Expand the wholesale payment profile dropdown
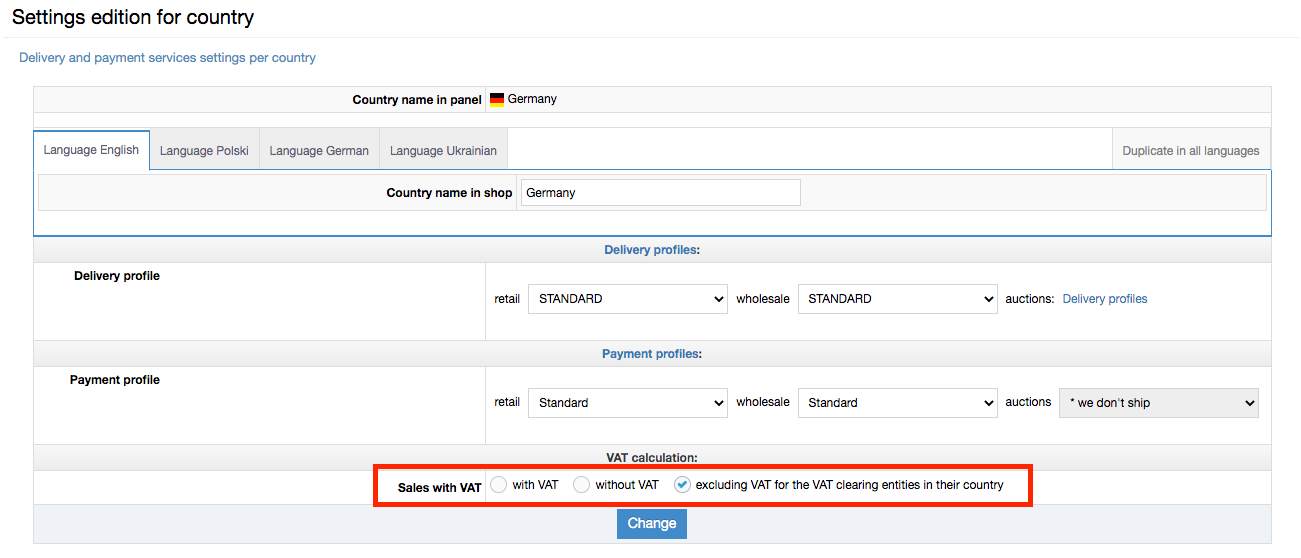This screenshot has width=1301, height=558. 897,403
